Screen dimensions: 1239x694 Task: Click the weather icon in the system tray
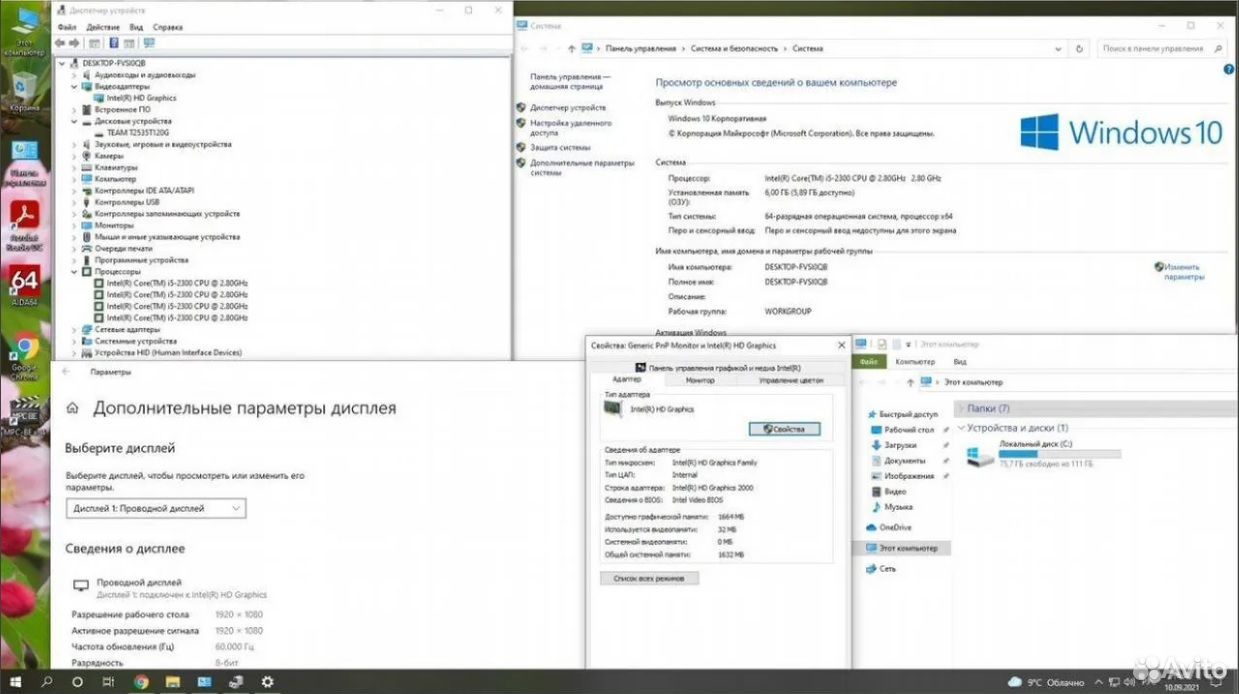tap(1015, 681)
